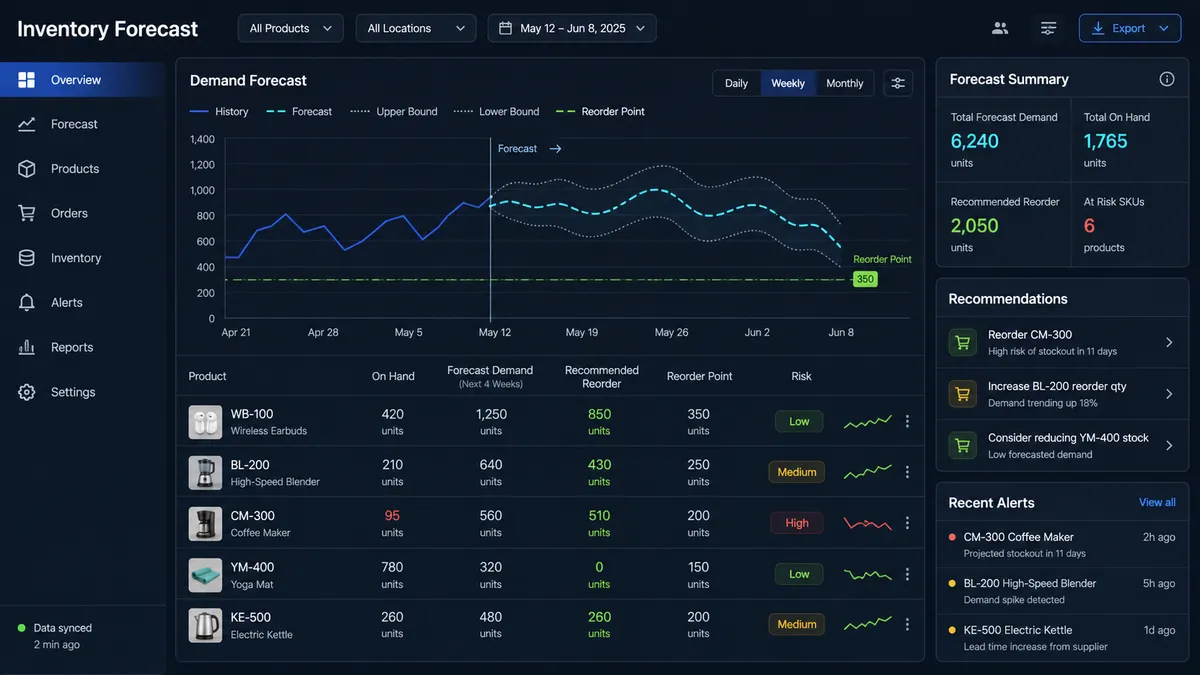Image resolution: width=1200 pixels, height=675 pixels.
Task: Open the more options menu for CM-300 row
Action: tap(907, 523)
